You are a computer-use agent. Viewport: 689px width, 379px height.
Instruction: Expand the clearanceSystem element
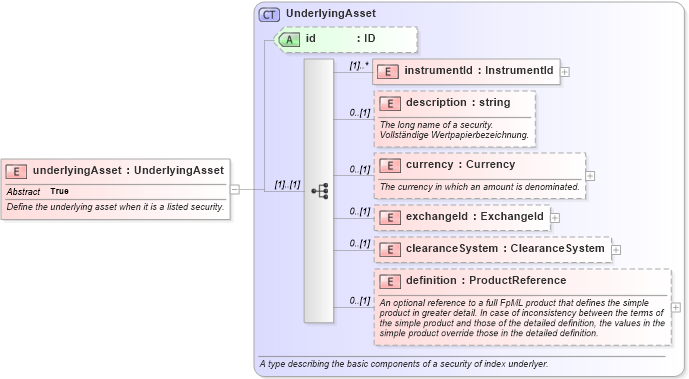616,250
